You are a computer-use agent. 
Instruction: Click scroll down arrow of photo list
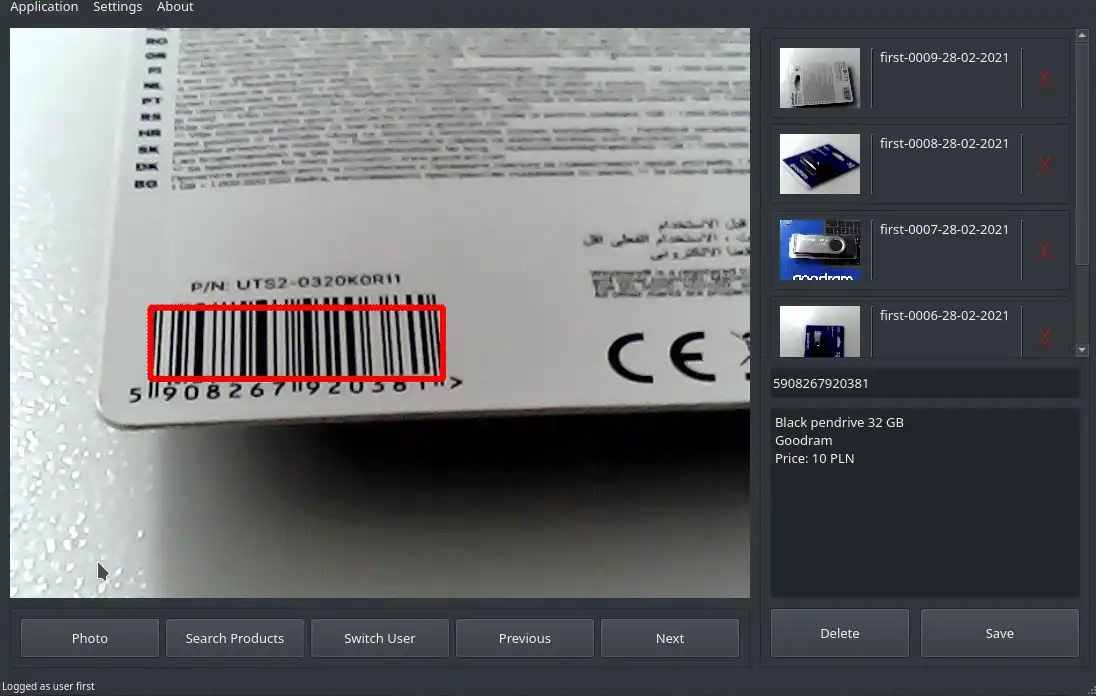(1082, 350)
